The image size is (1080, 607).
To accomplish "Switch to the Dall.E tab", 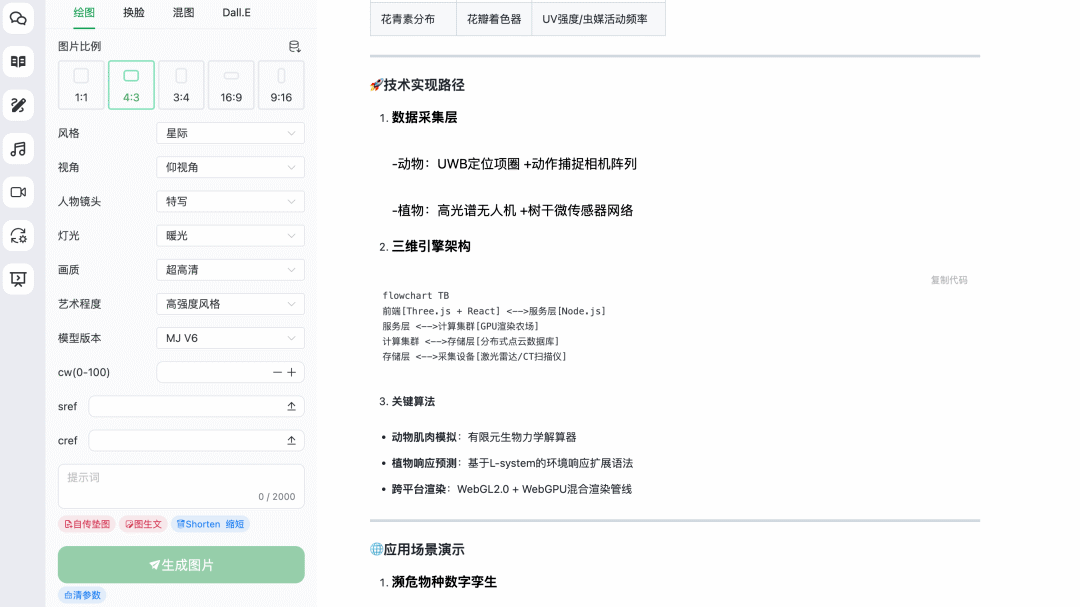I will click(236, 13).
